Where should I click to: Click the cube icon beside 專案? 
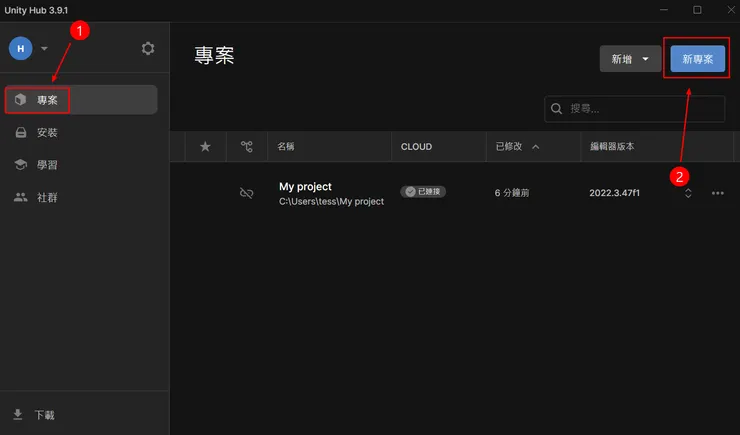point(20,100)
